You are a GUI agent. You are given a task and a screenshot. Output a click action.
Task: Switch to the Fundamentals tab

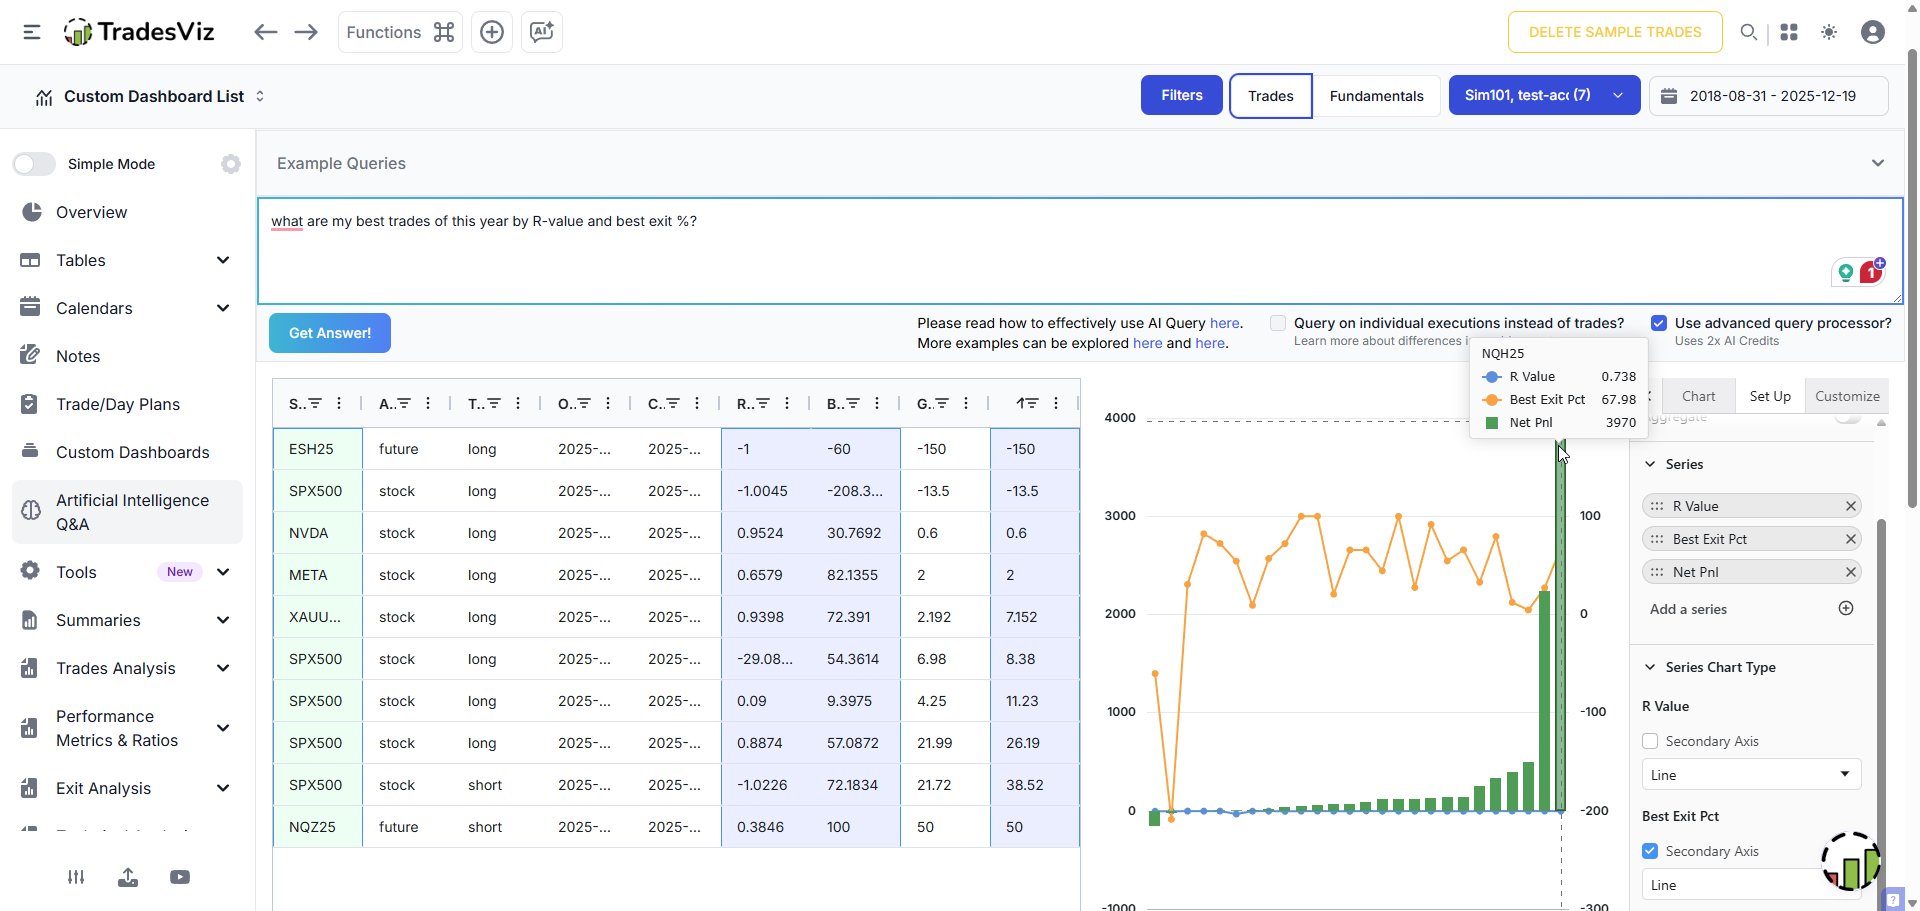pyautogui.click(x=1376, y=96)
